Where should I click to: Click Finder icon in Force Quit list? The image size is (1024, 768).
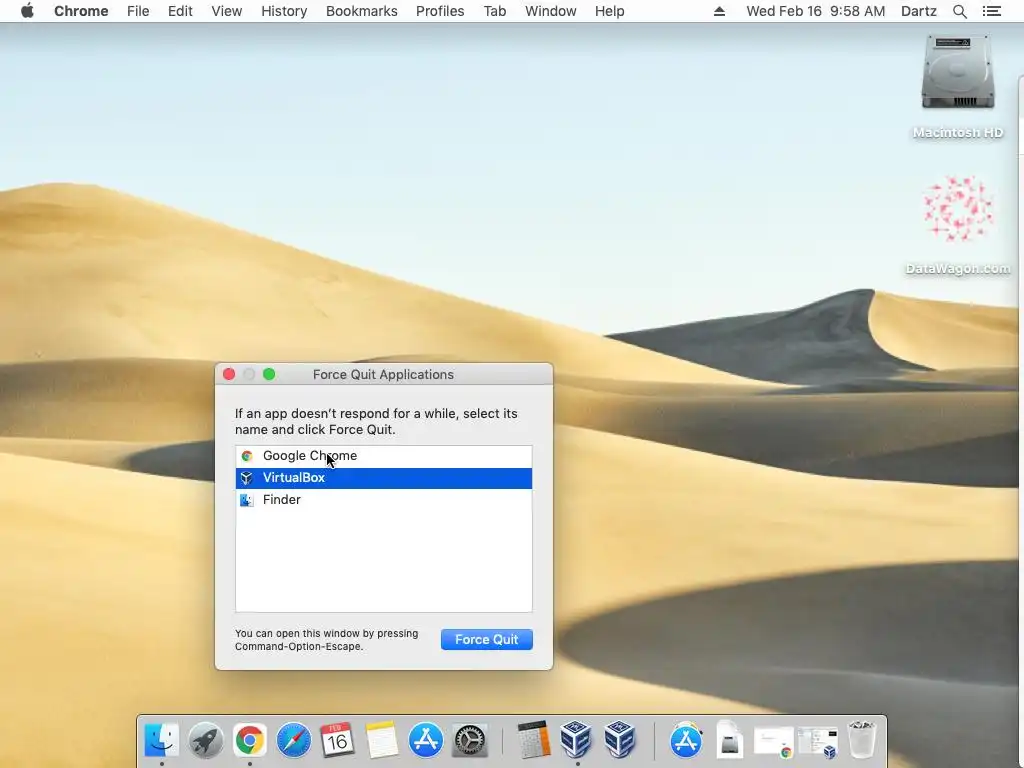(x=247, y=500)
